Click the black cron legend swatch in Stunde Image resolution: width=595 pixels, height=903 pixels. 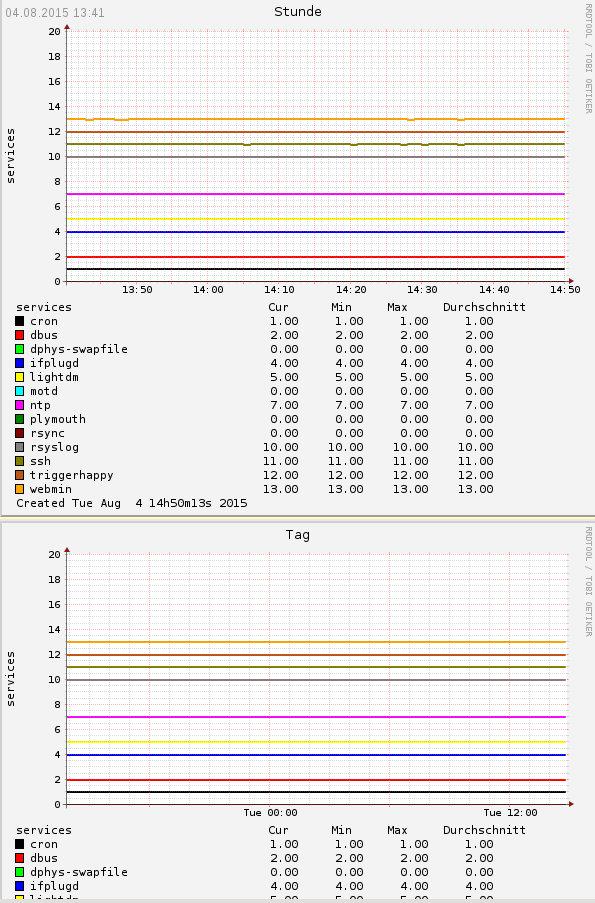click(x=20, y=321)
